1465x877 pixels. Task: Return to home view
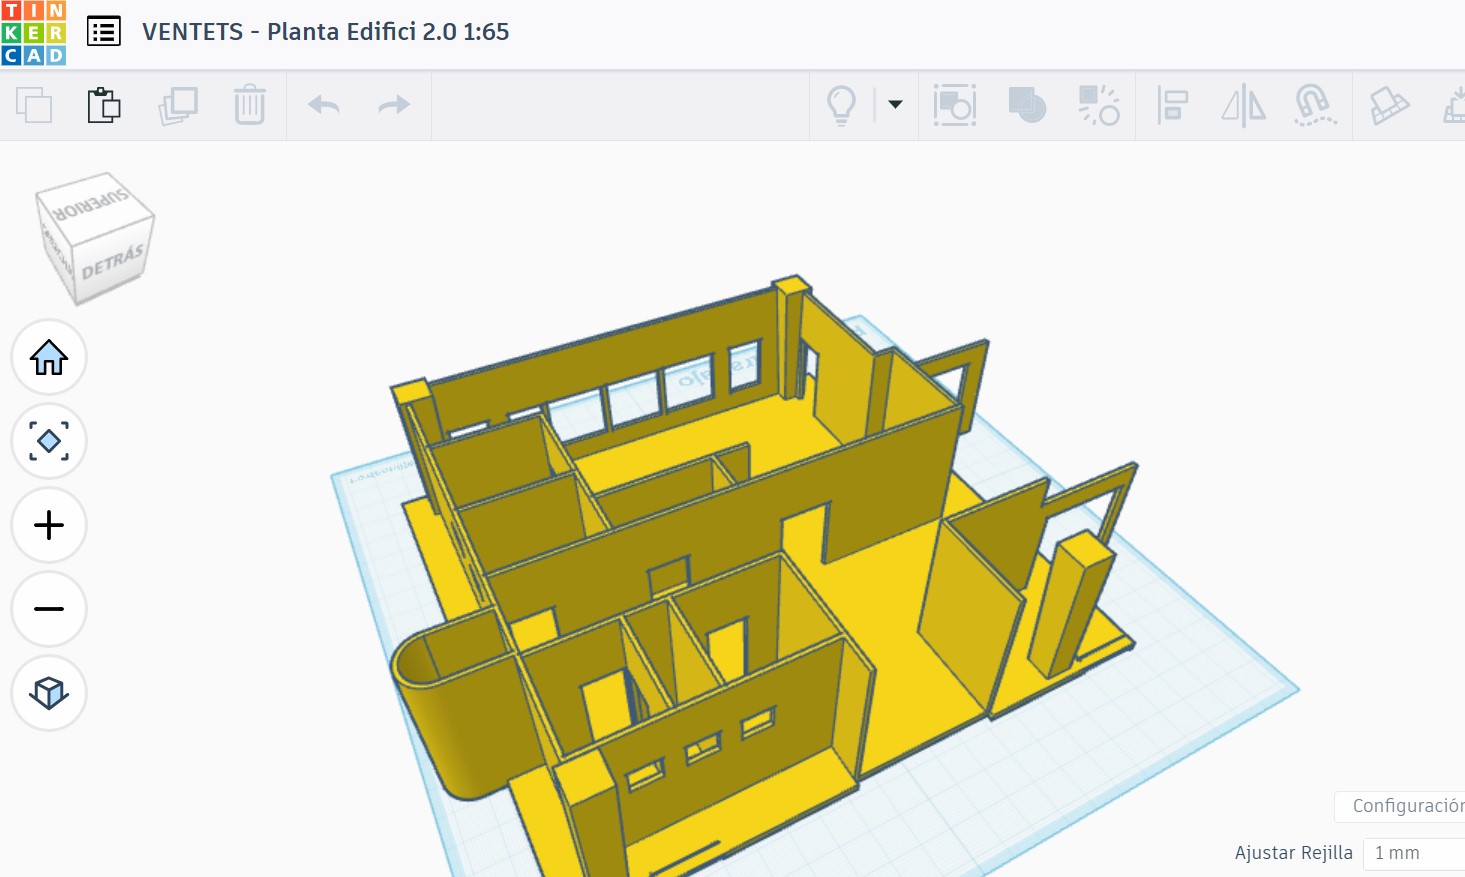[x=49, y=357]
